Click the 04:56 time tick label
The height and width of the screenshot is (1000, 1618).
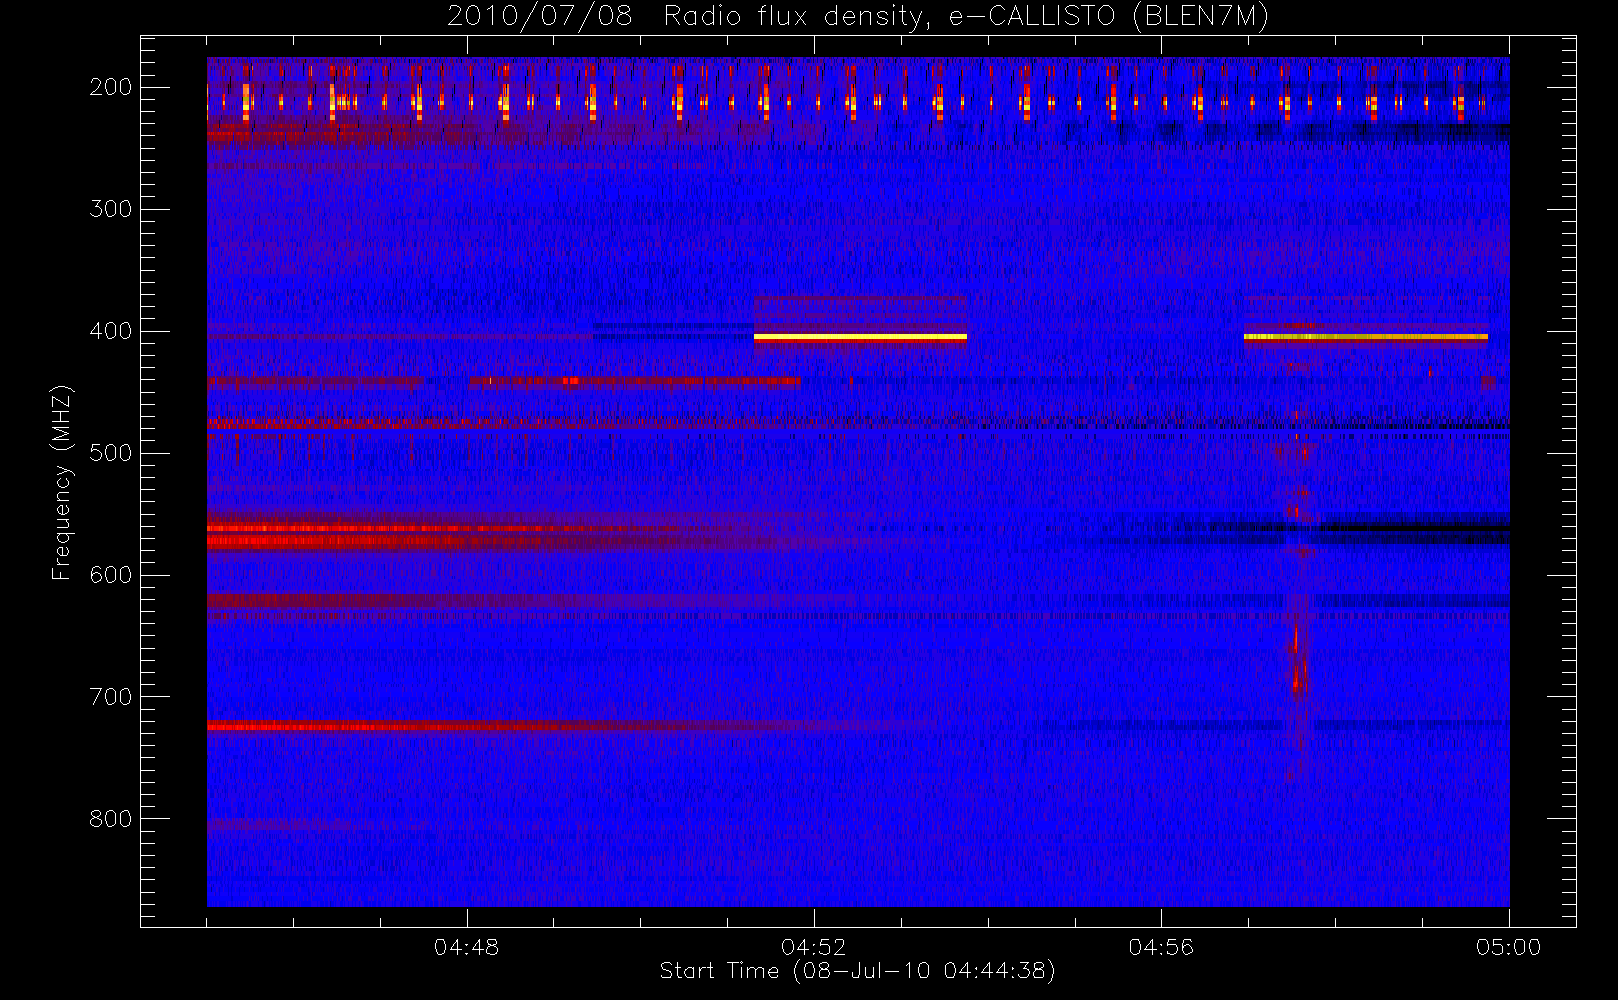point(1161,947)
